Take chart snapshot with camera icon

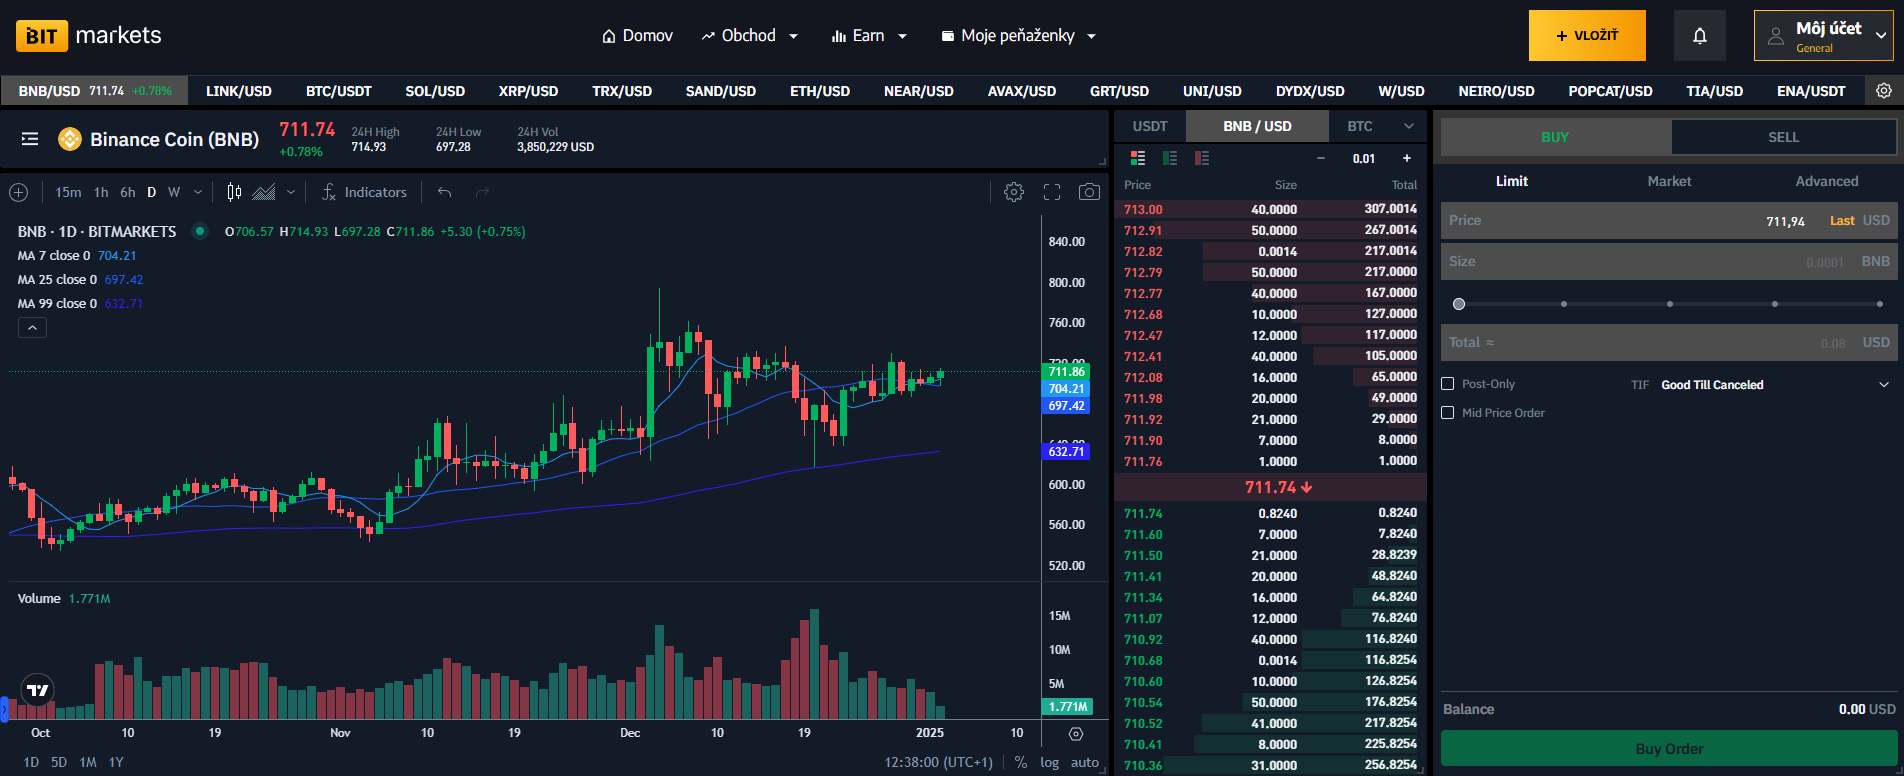pos(1089,192)
